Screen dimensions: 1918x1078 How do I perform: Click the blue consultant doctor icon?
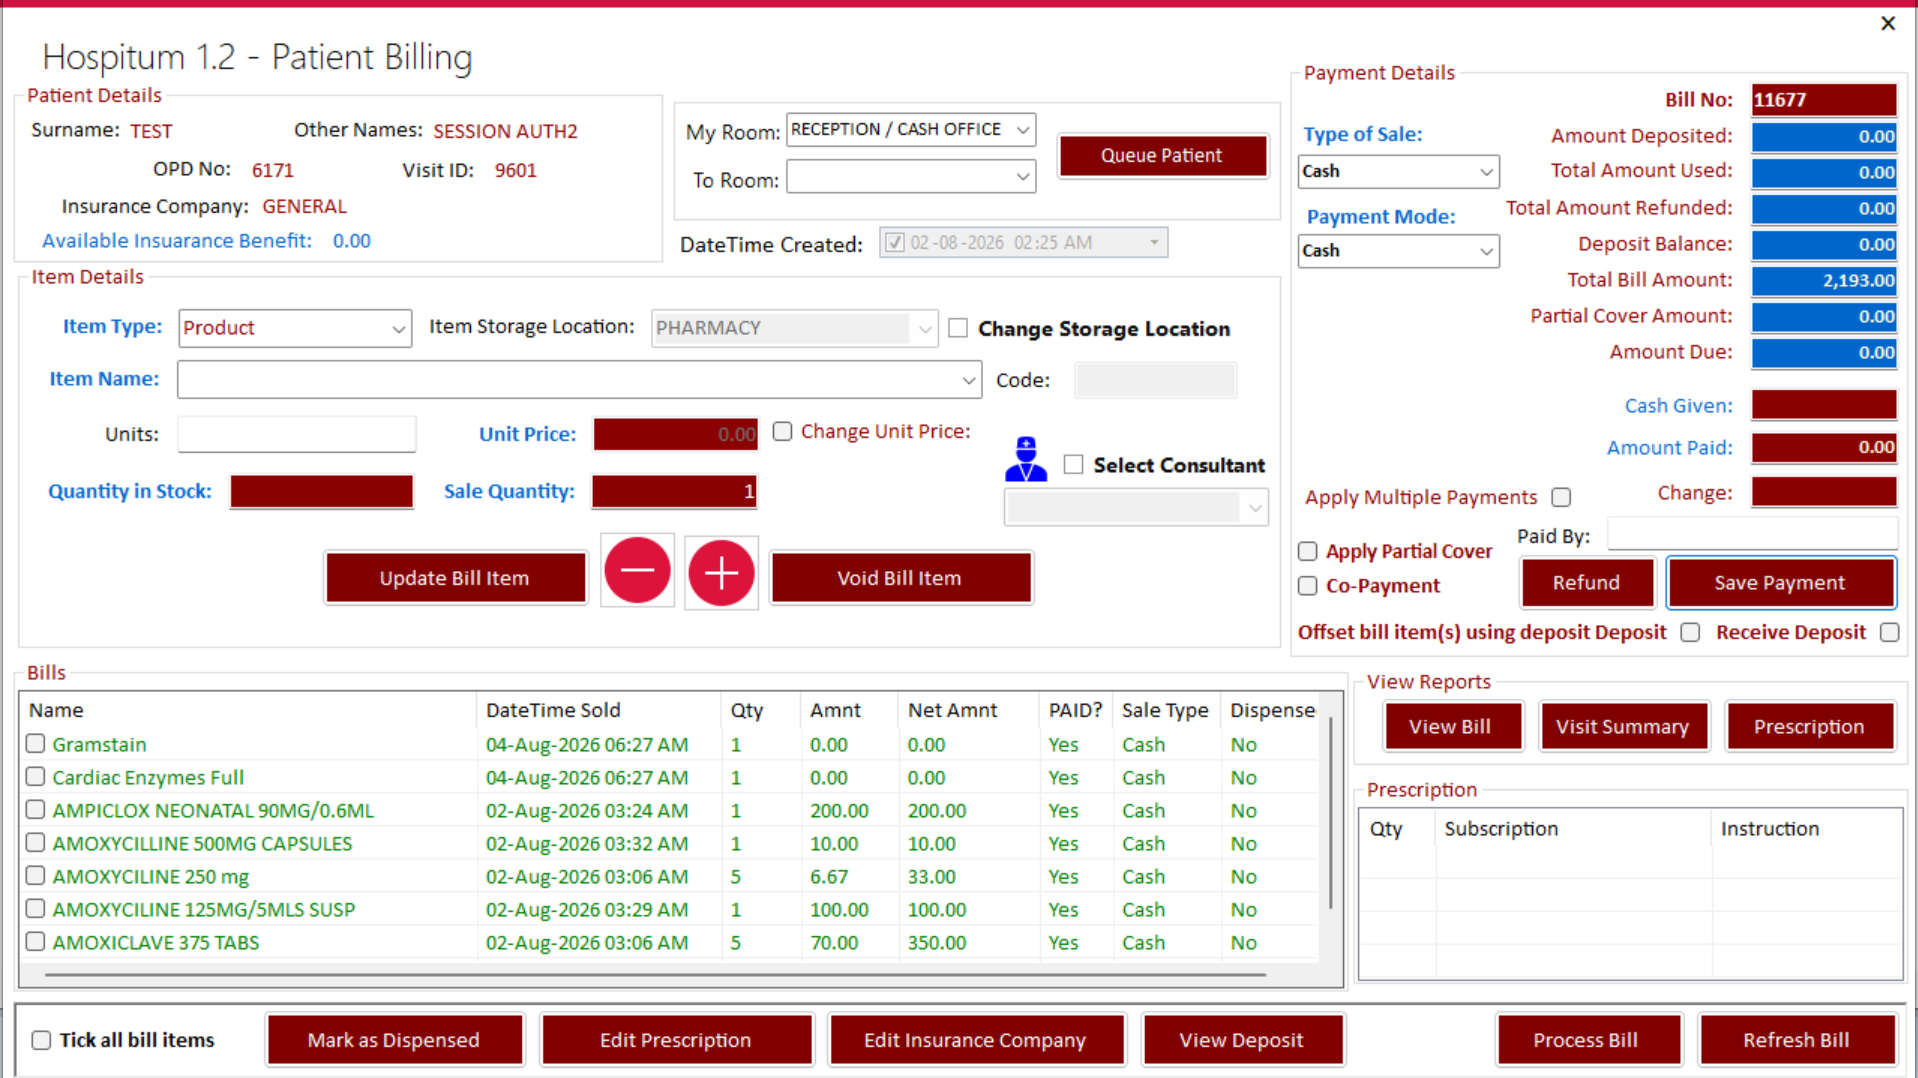point(1026,459)
